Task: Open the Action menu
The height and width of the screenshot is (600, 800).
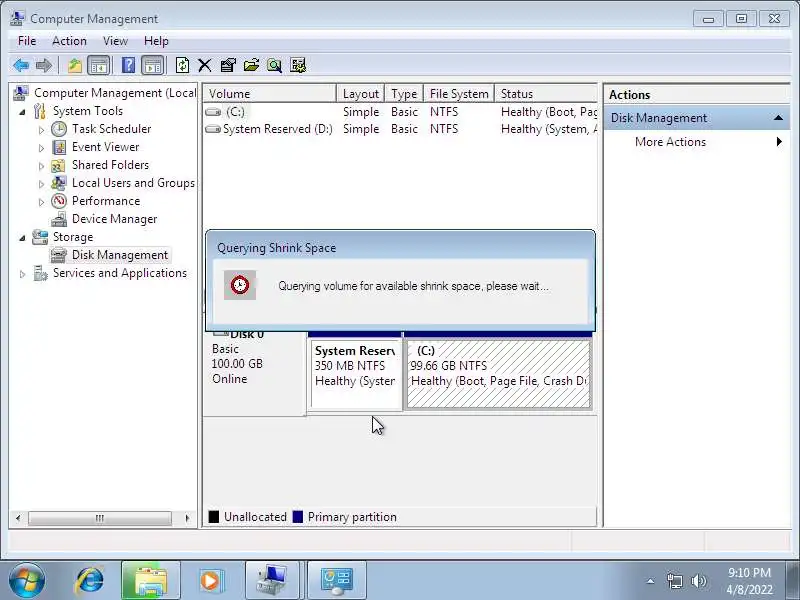Action: (x=69, y=41)
